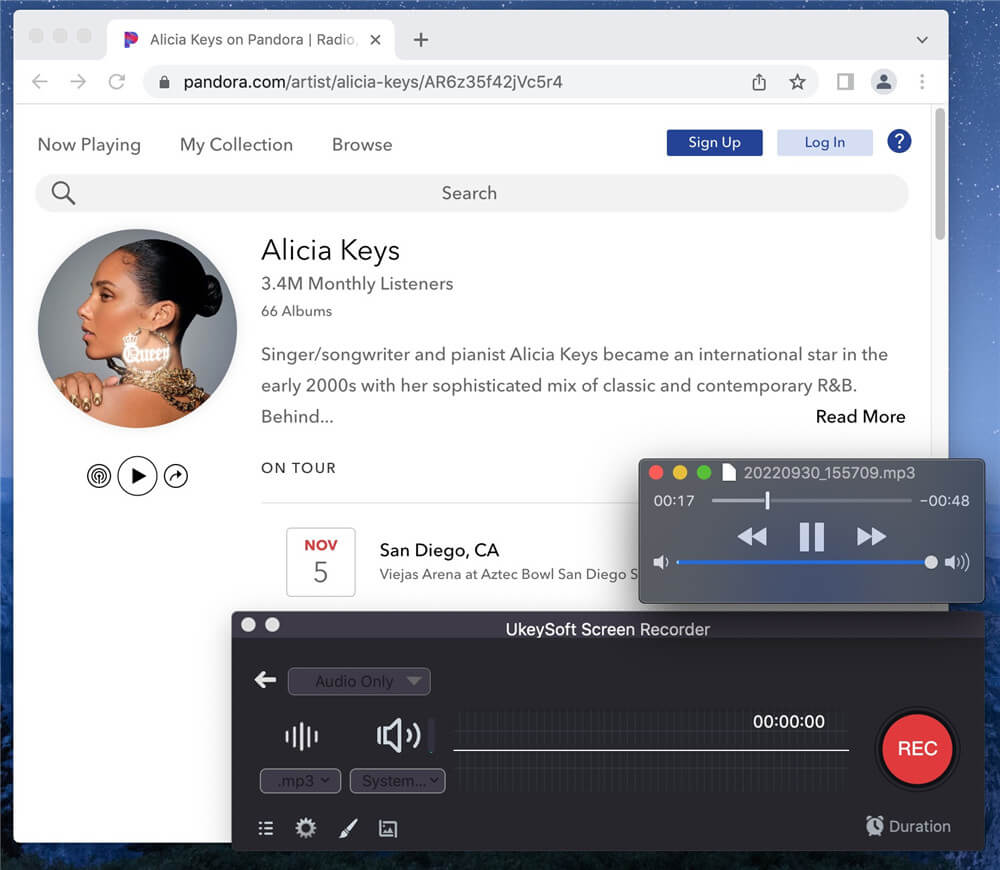
Task: Open UkeySoft settings gear
Action: (x=305, y=828)
